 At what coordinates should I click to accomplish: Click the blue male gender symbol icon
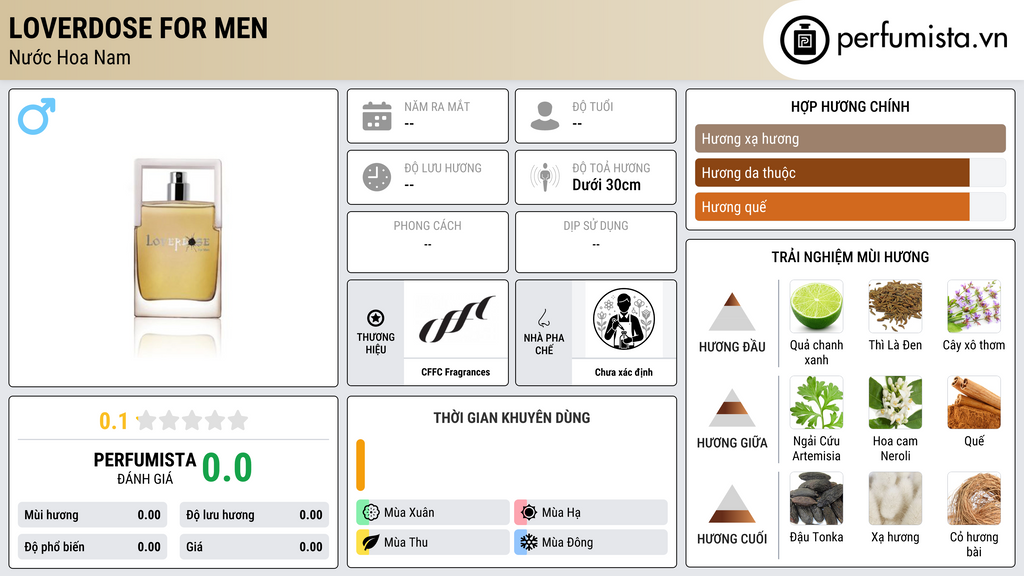pos(37,116)
